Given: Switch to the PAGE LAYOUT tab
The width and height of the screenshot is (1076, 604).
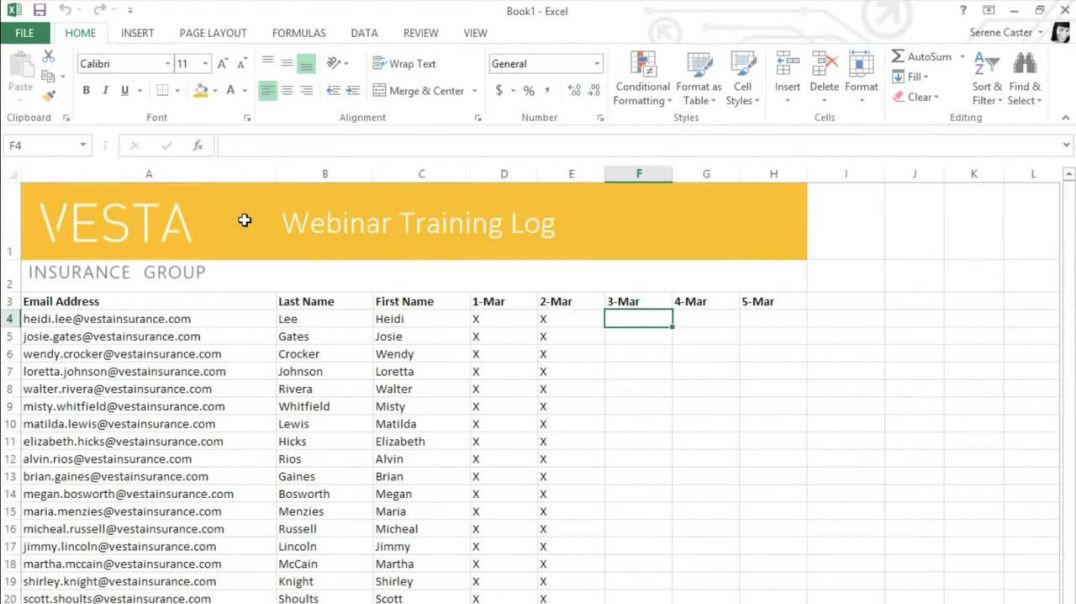Looking at the screenshot, I should coord(213,33).
